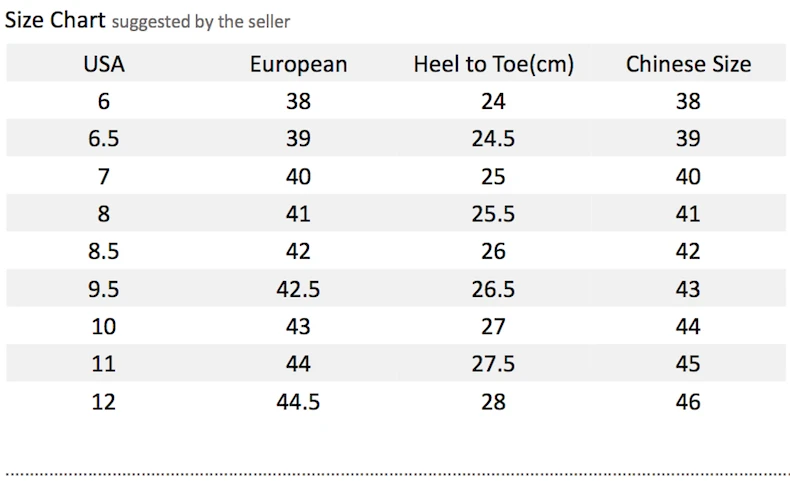Click the Chinese Size column header
The height and width of the screenshot is (493, 790).
(x=688, y=65)
